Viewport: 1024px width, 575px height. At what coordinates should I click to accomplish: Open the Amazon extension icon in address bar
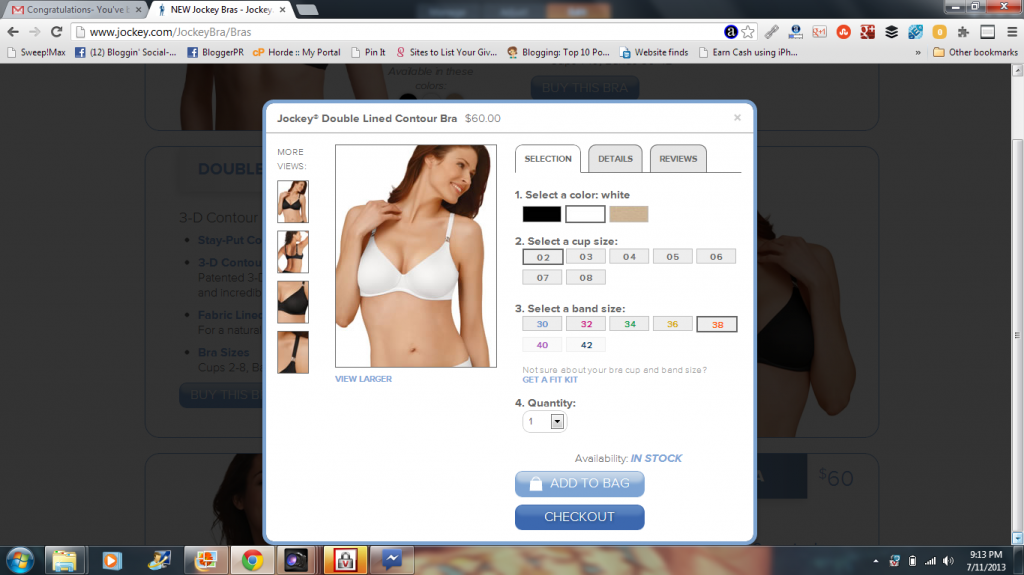[731, 31]
